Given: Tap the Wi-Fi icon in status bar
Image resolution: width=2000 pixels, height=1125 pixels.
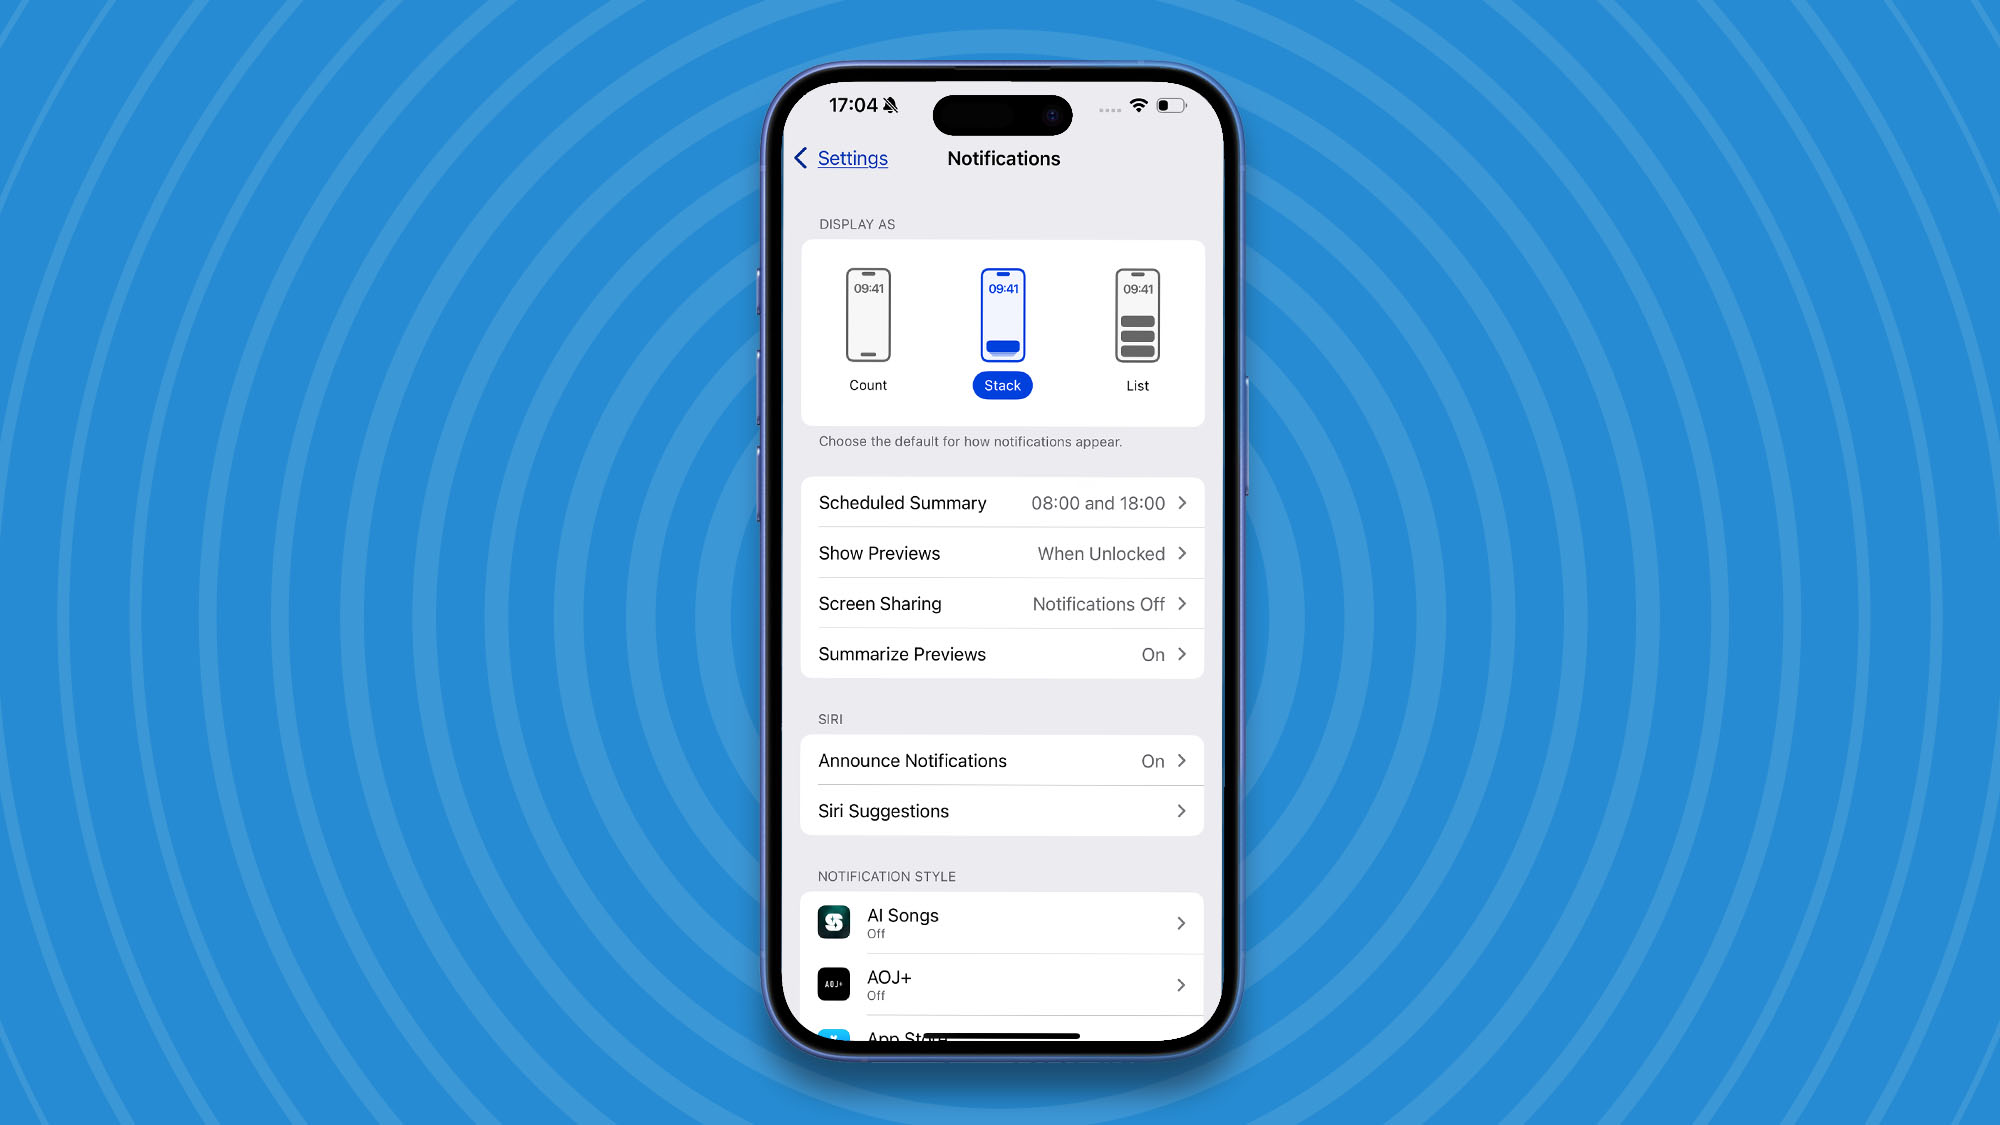Looking at the screenshot, I should 1140,104.
